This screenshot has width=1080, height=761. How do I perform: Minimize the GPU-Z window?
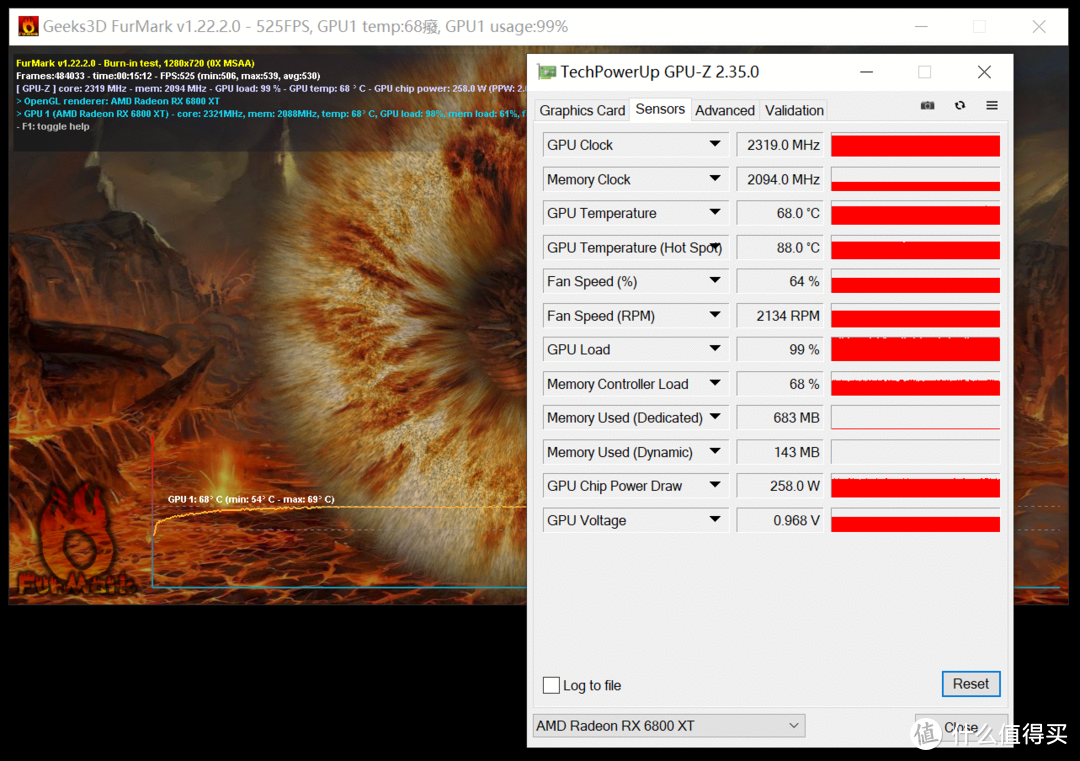866,72
